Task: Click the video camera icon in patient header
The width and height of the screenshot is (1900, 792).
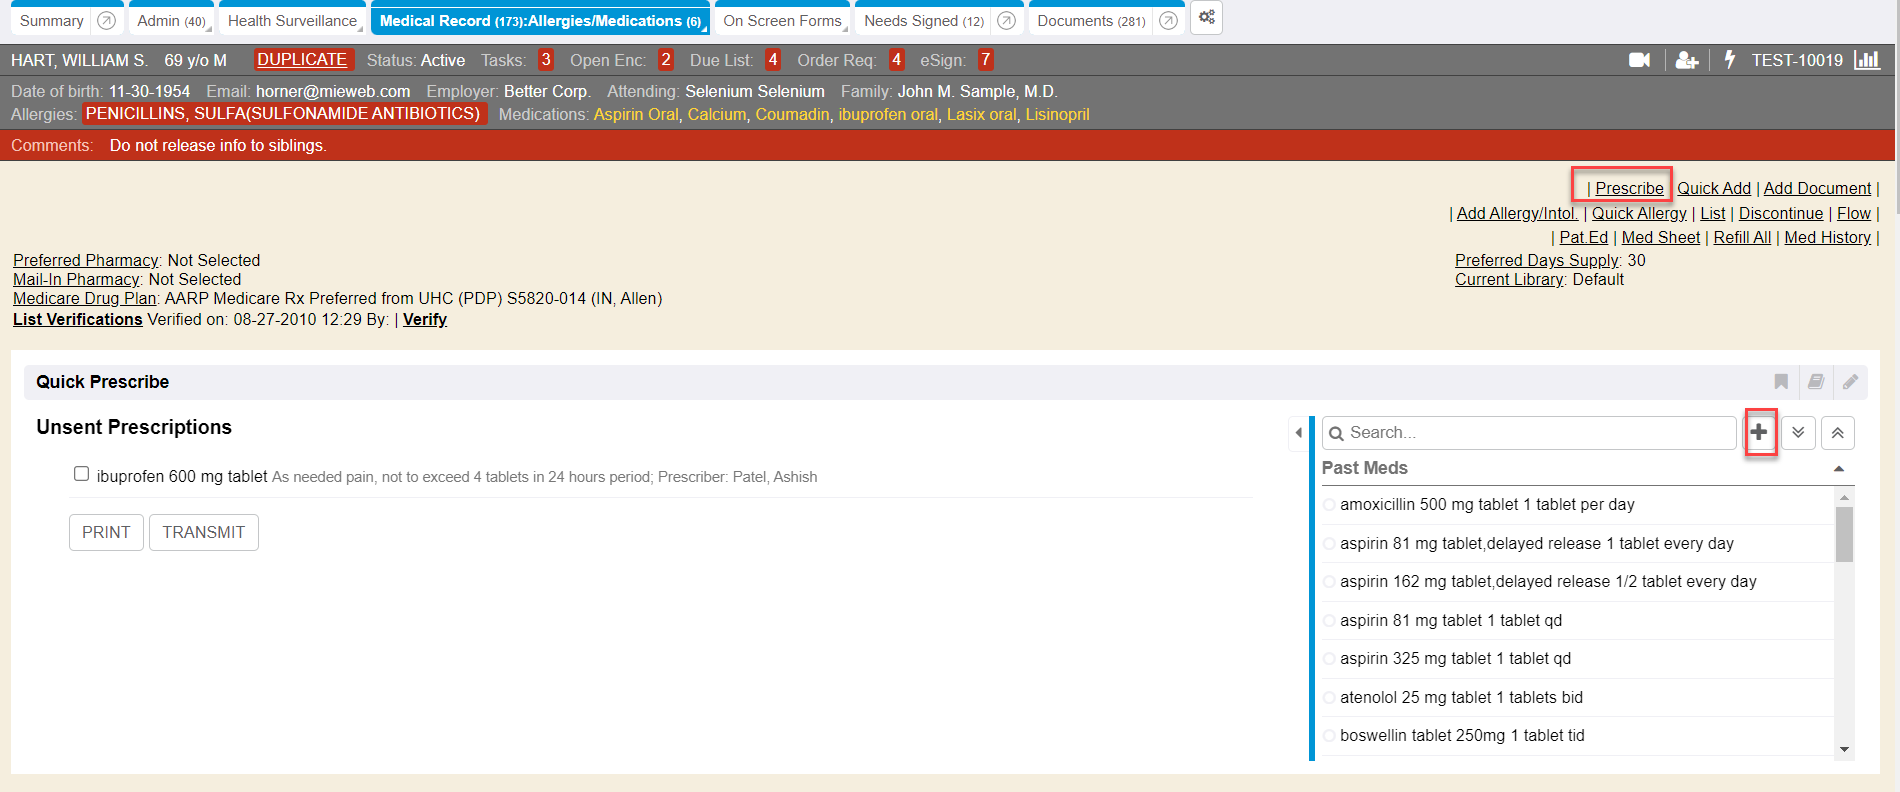Action: tap(1639, 60)
